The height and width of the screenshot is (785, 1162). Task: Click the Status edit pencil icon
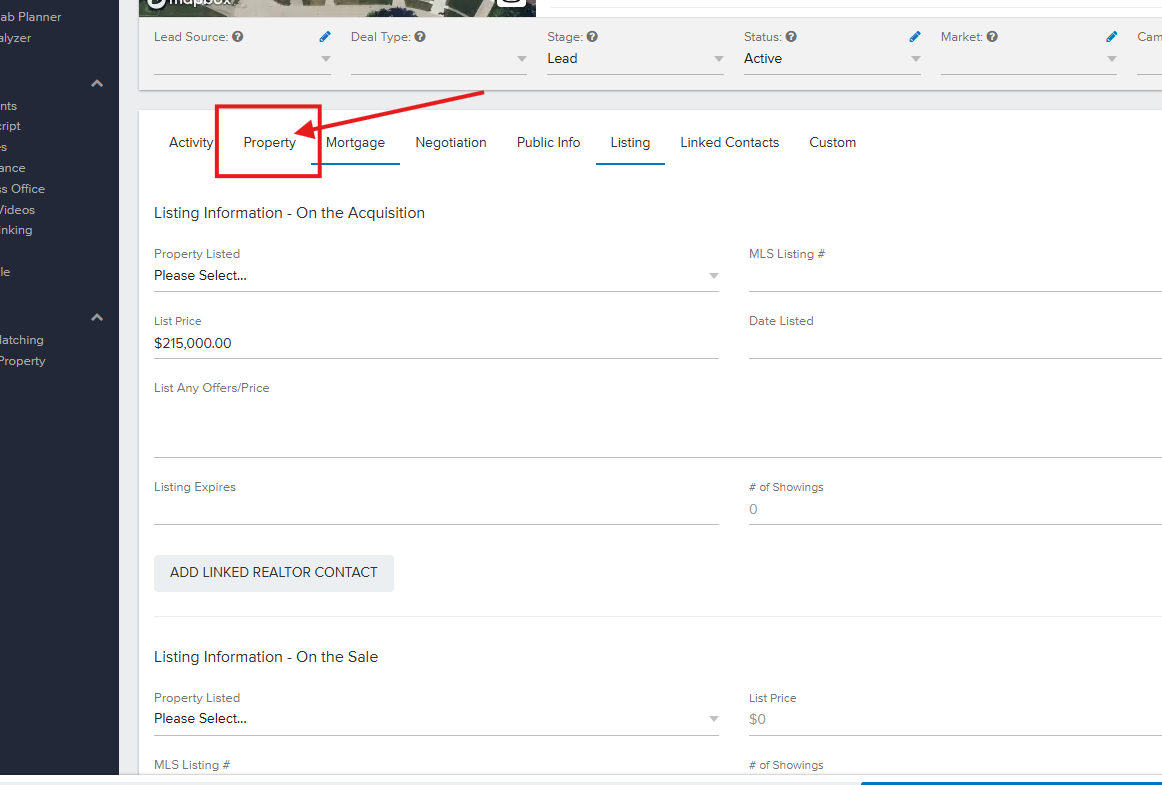pyautogui.click(x=914, y=37)
